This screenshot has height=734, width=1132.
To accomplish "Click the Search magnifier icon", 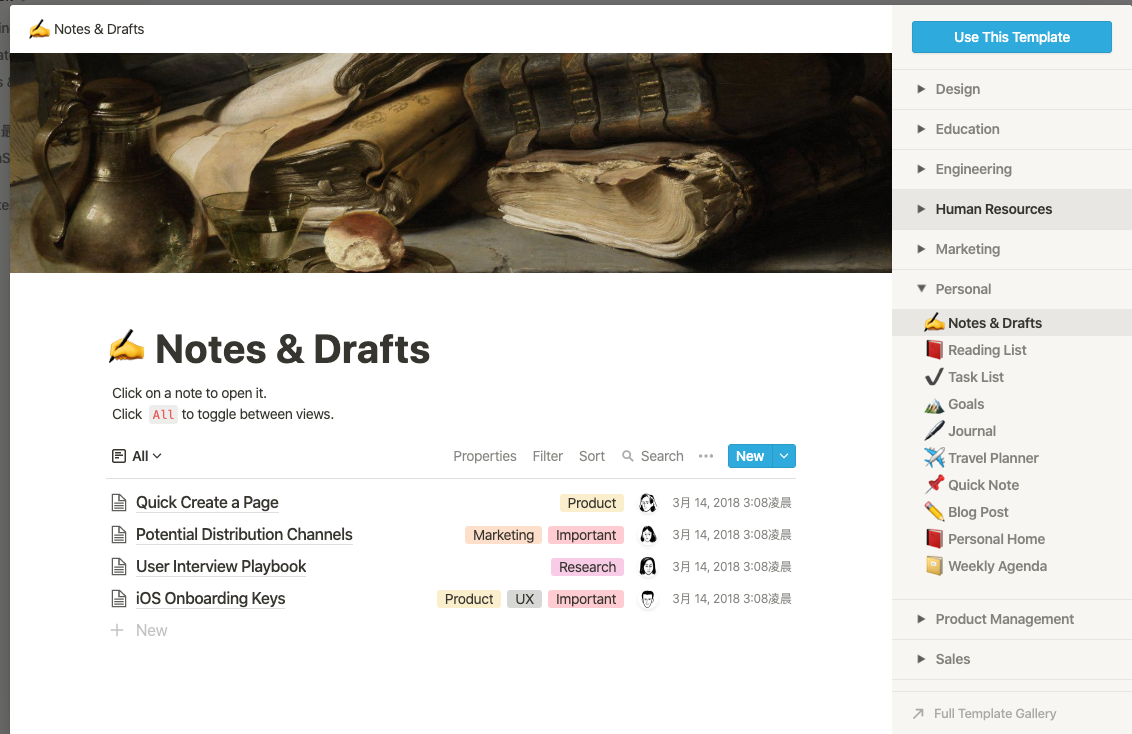I will [628, 456].
